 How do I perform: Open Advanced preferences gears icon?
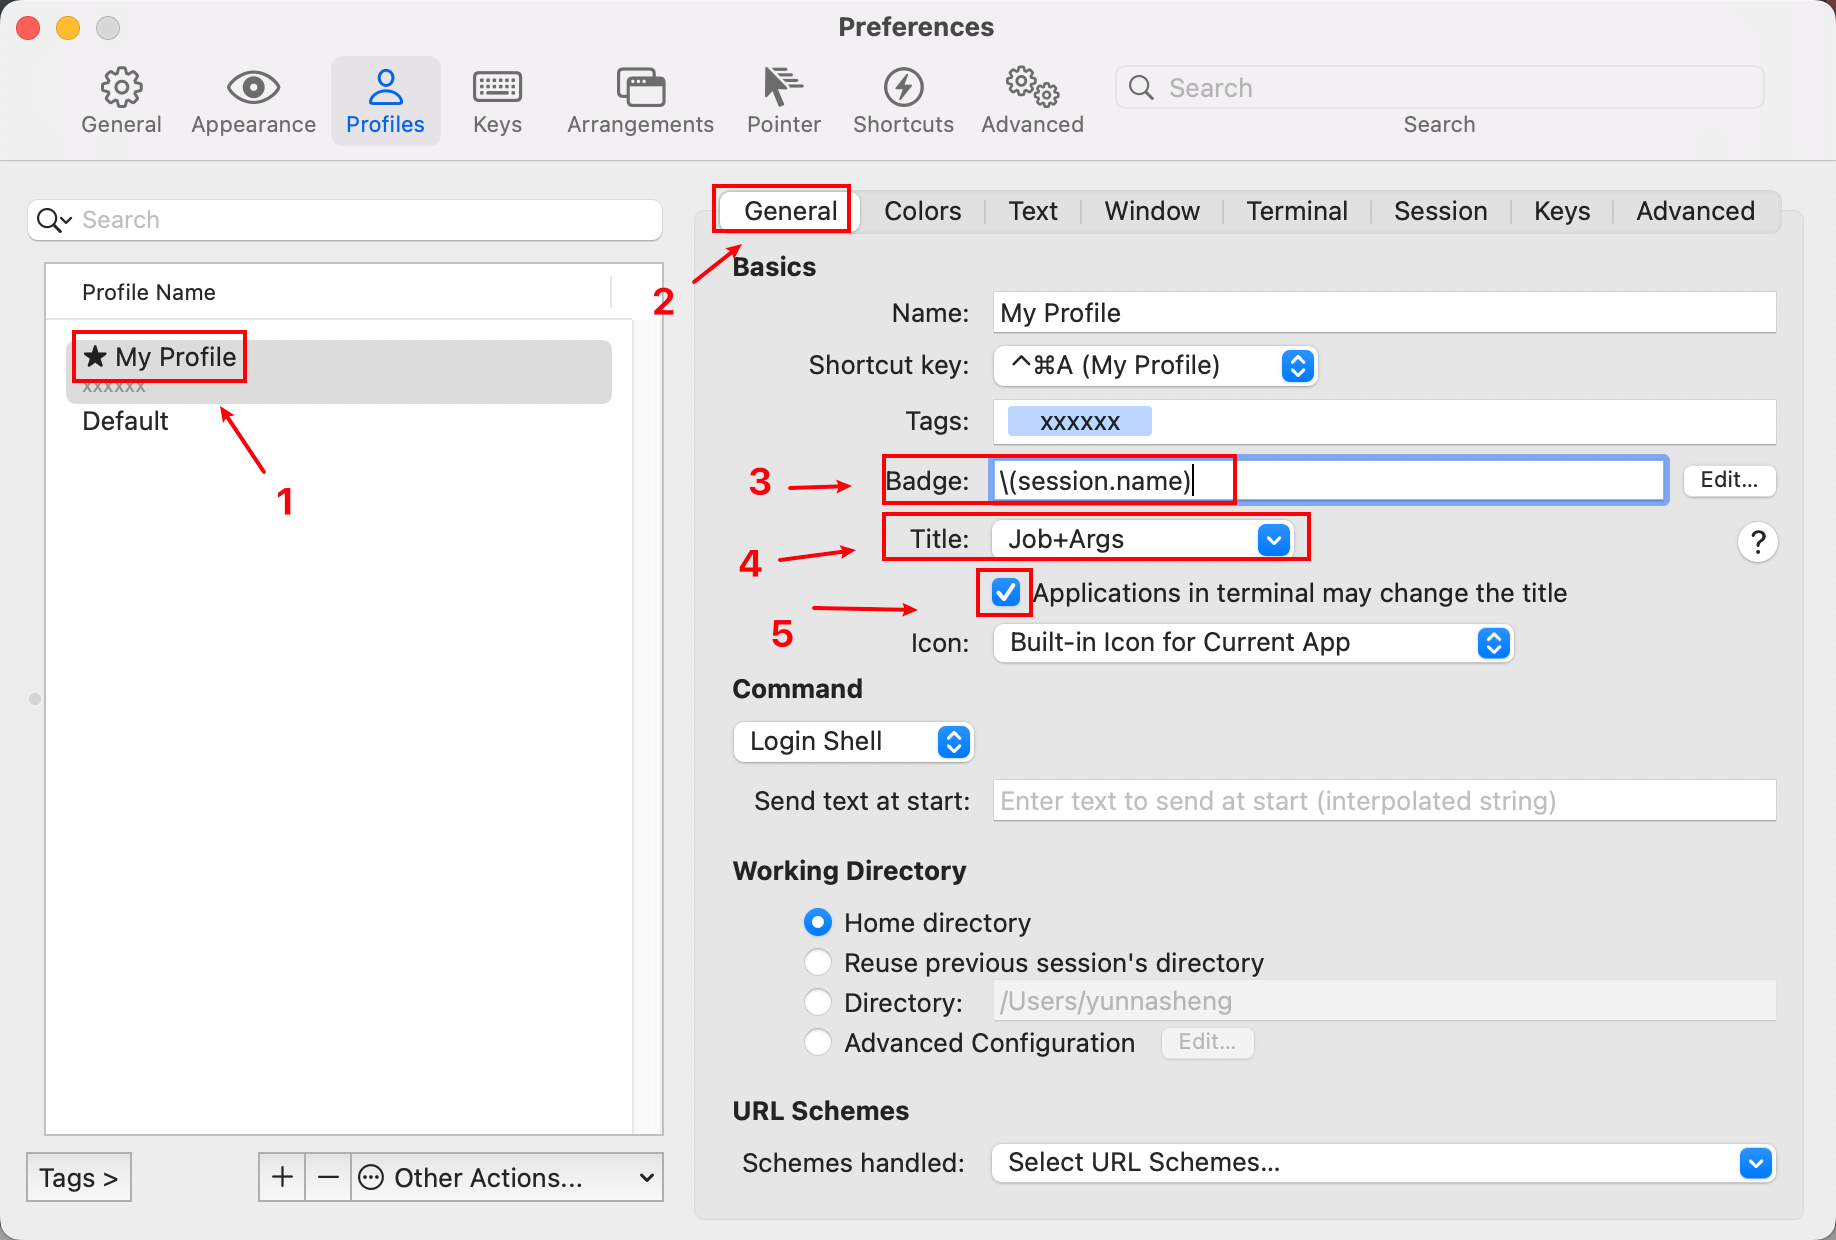pos(1032,87)
